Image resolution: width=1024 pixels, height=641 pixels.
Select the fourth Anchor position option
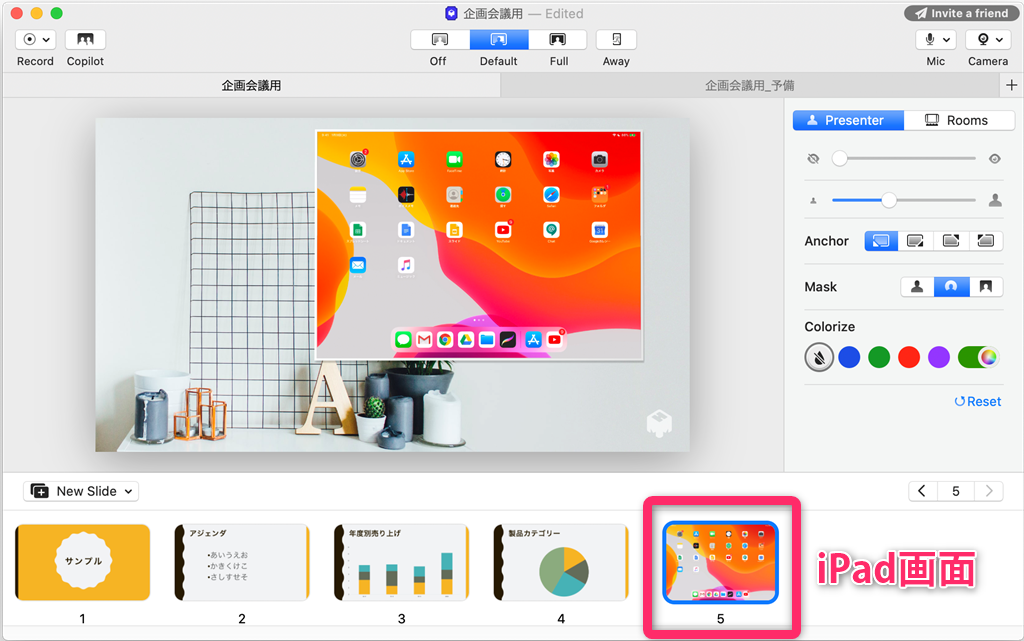pos(985,241)
